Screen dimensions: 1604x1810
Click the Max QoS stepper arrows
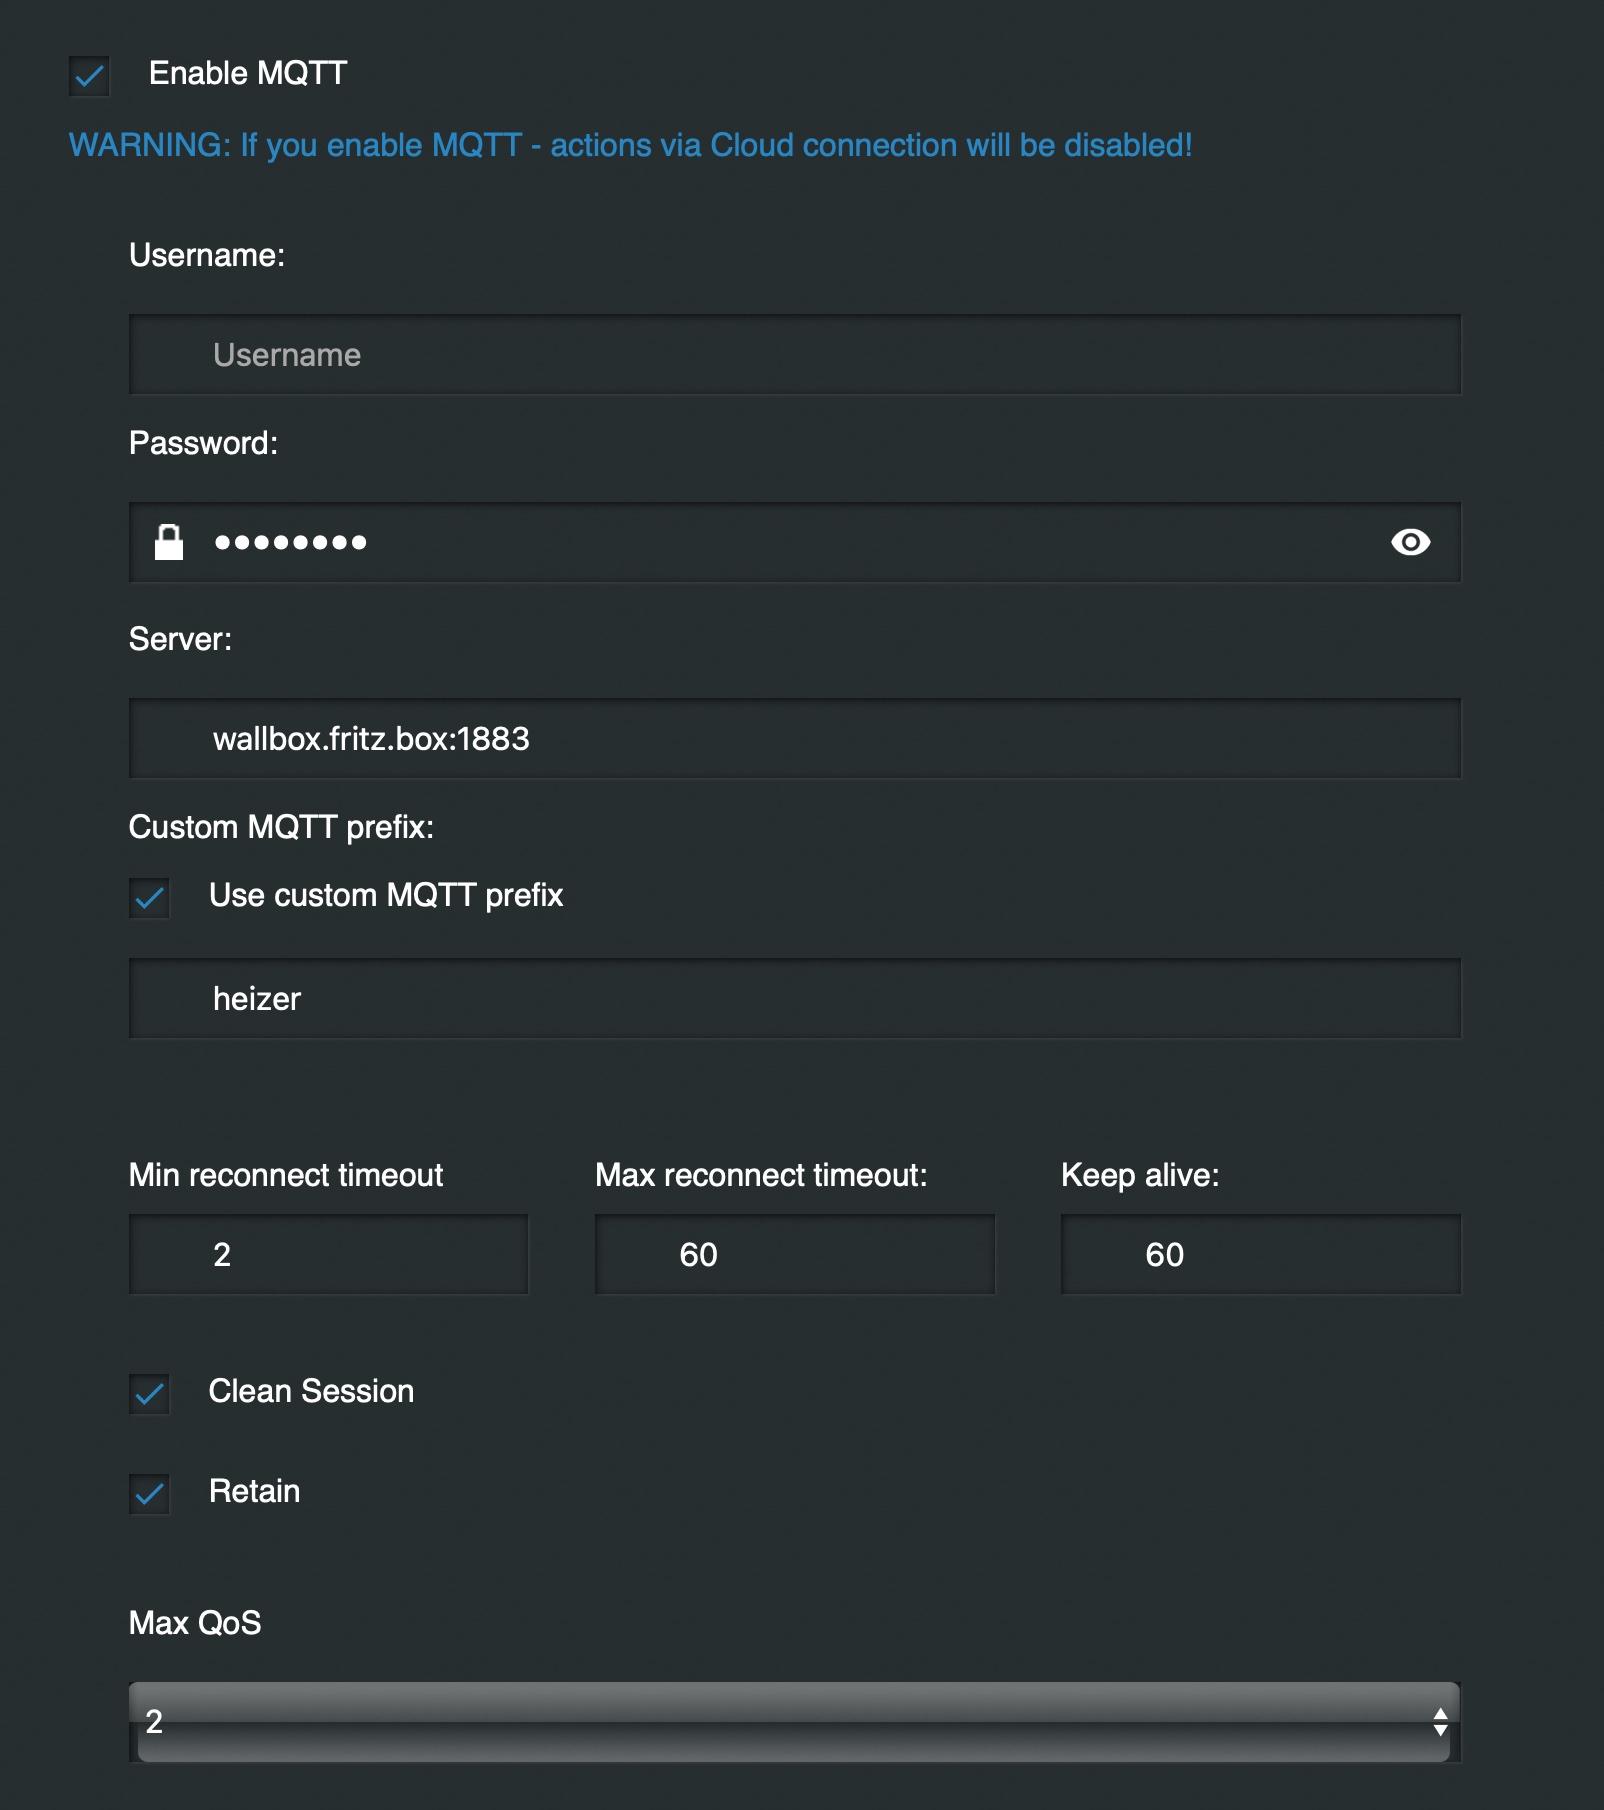coord(1440,1722)
